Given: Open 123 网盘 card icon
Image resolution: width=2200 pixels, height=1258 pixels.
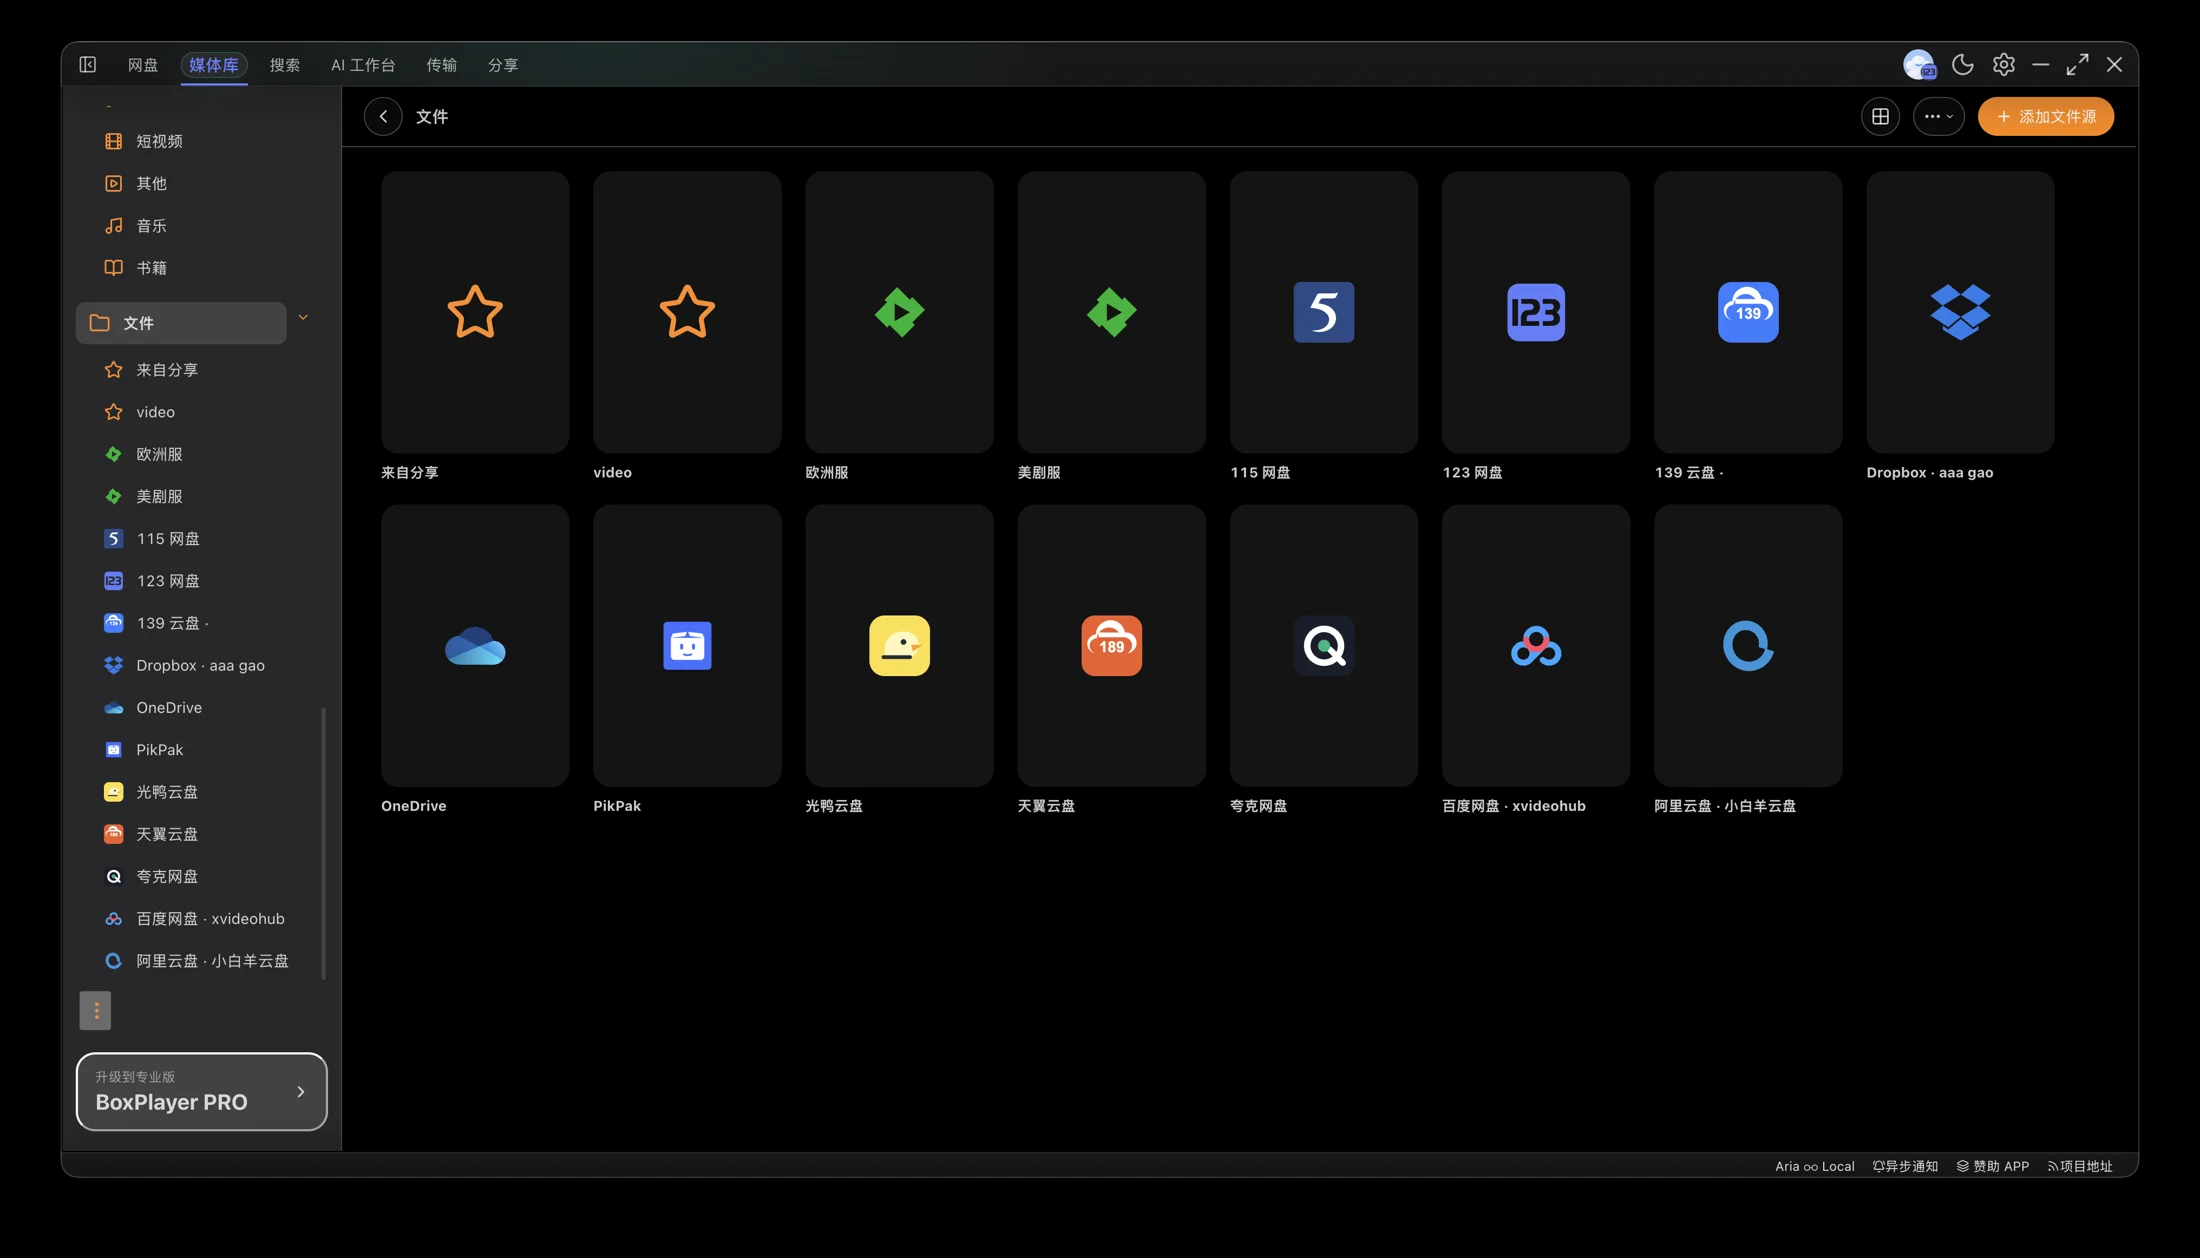Looking at the screenshot, I should coord(1535,311).
